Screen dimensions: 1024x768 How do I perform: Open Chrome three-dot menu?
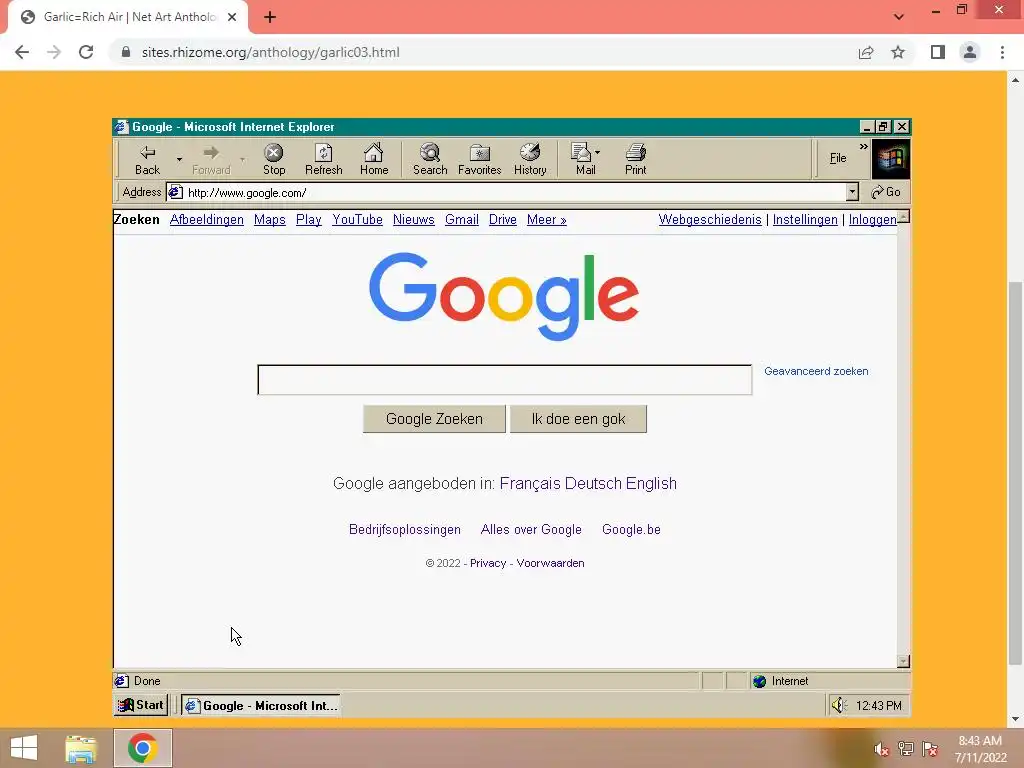(x=1002, y=52)
